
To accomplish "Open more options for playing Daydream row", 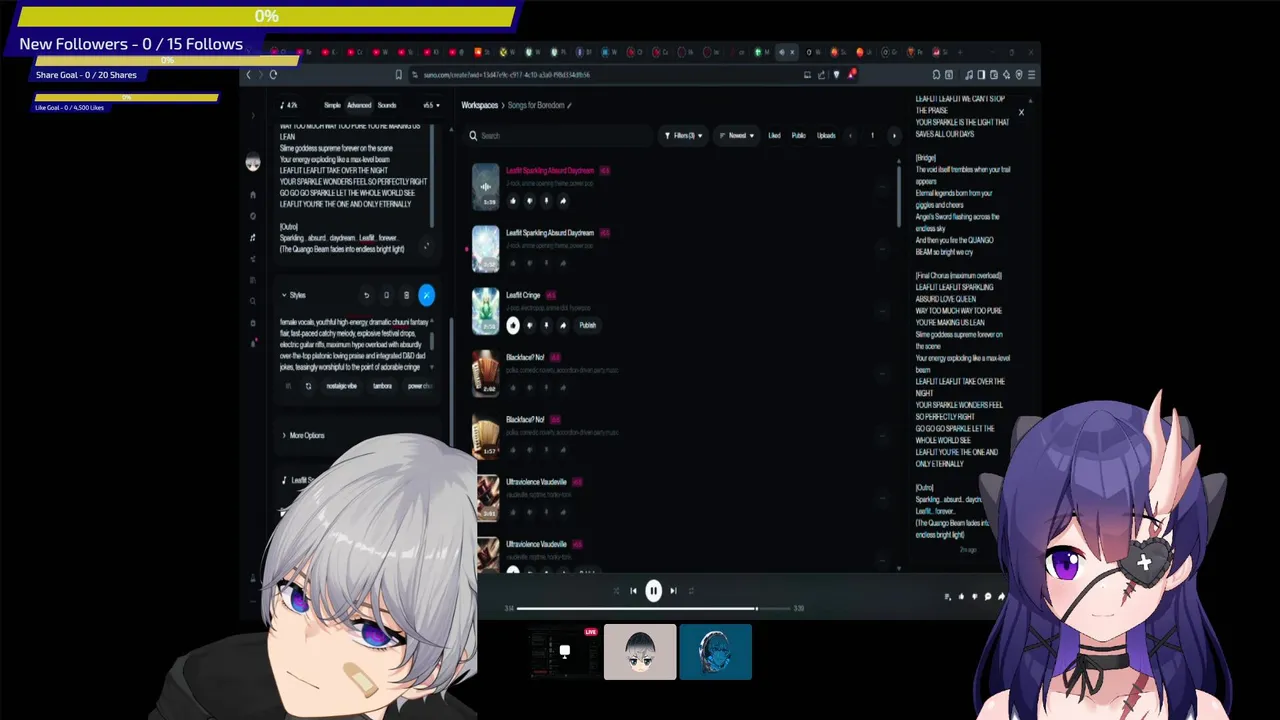I will point(882,187).
